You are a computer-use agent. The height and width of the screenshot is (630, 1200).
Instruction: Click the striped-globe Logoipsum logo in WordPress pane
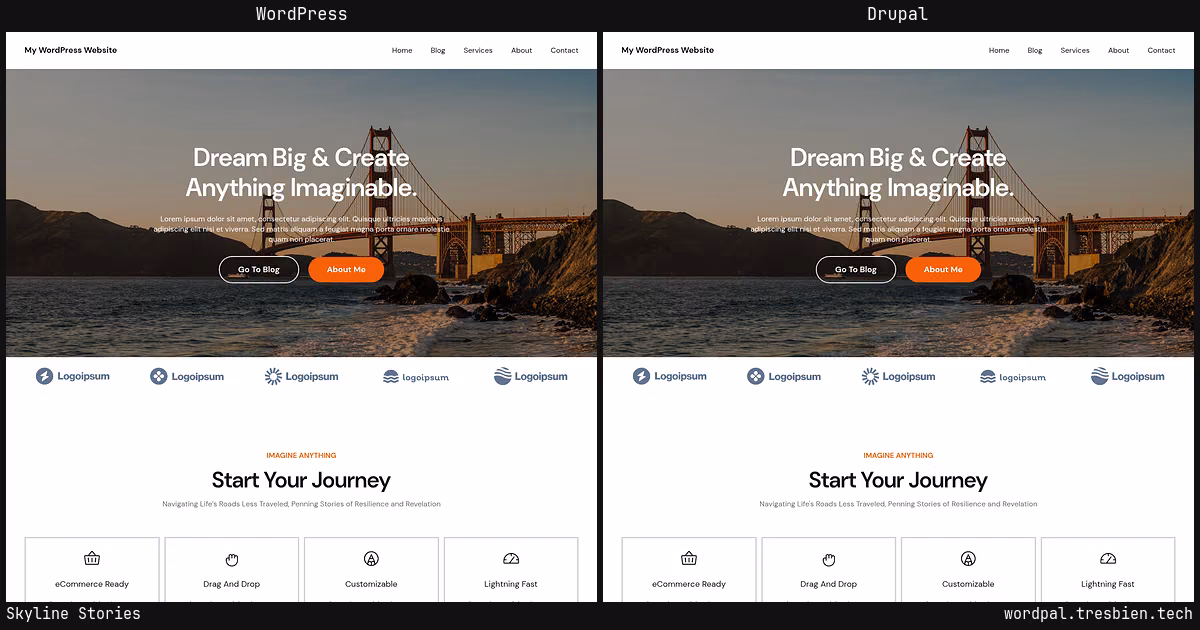tap(531, 376)
